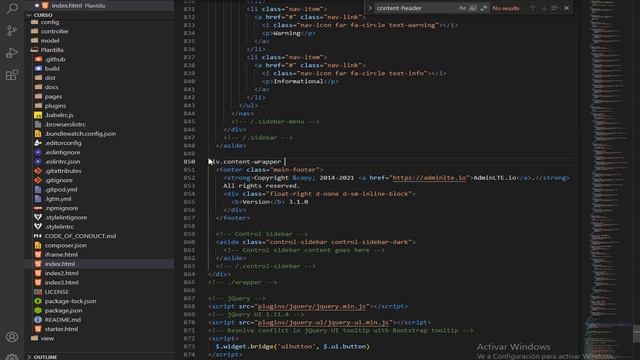
Task: Click the editor vertical scrollbar thumb
Action: pos(636,334)
